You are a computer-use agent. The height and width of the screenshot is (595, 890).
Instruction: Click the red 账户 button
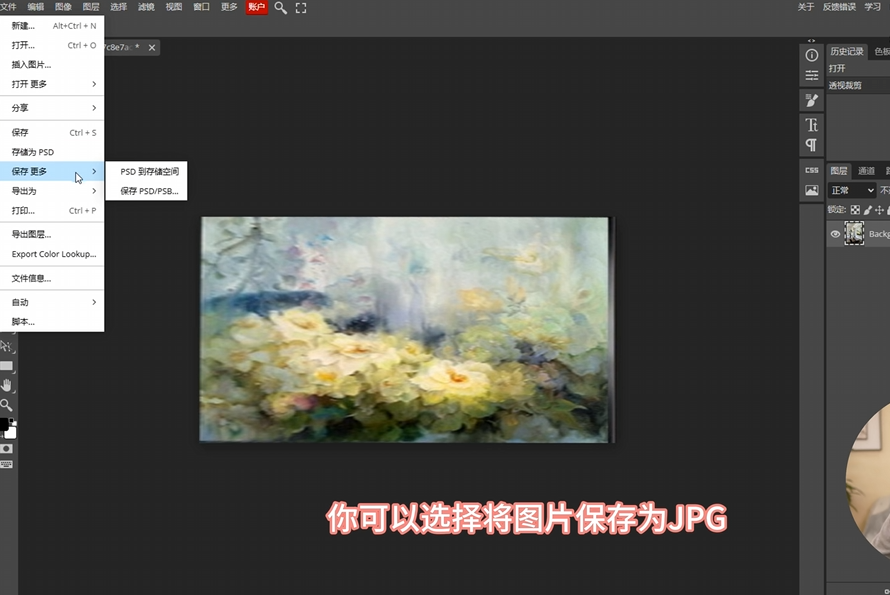[x=257, y=7]
